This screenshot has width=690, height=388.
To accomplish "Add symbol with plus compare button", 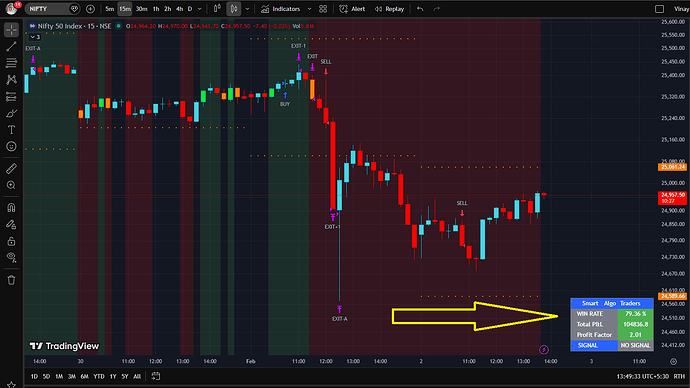I will point(90,9).
